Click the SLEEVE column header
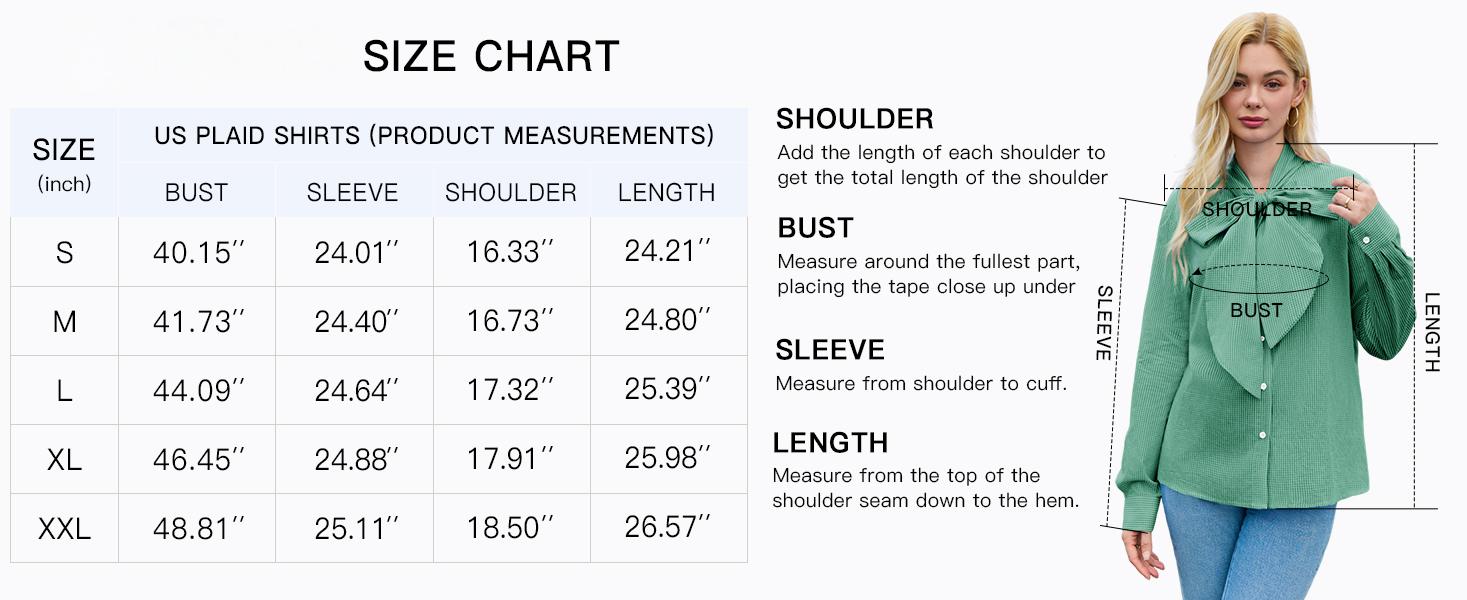 coord(352,193)
